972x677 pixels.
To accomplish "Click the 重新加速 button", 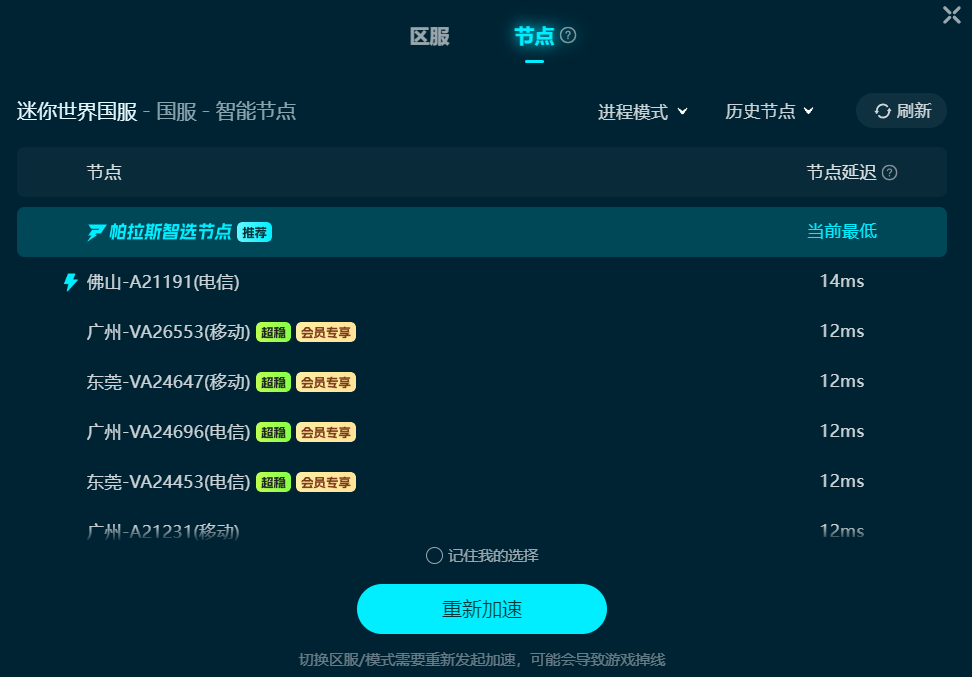I will pyautogui.click(x=482, y=609).
